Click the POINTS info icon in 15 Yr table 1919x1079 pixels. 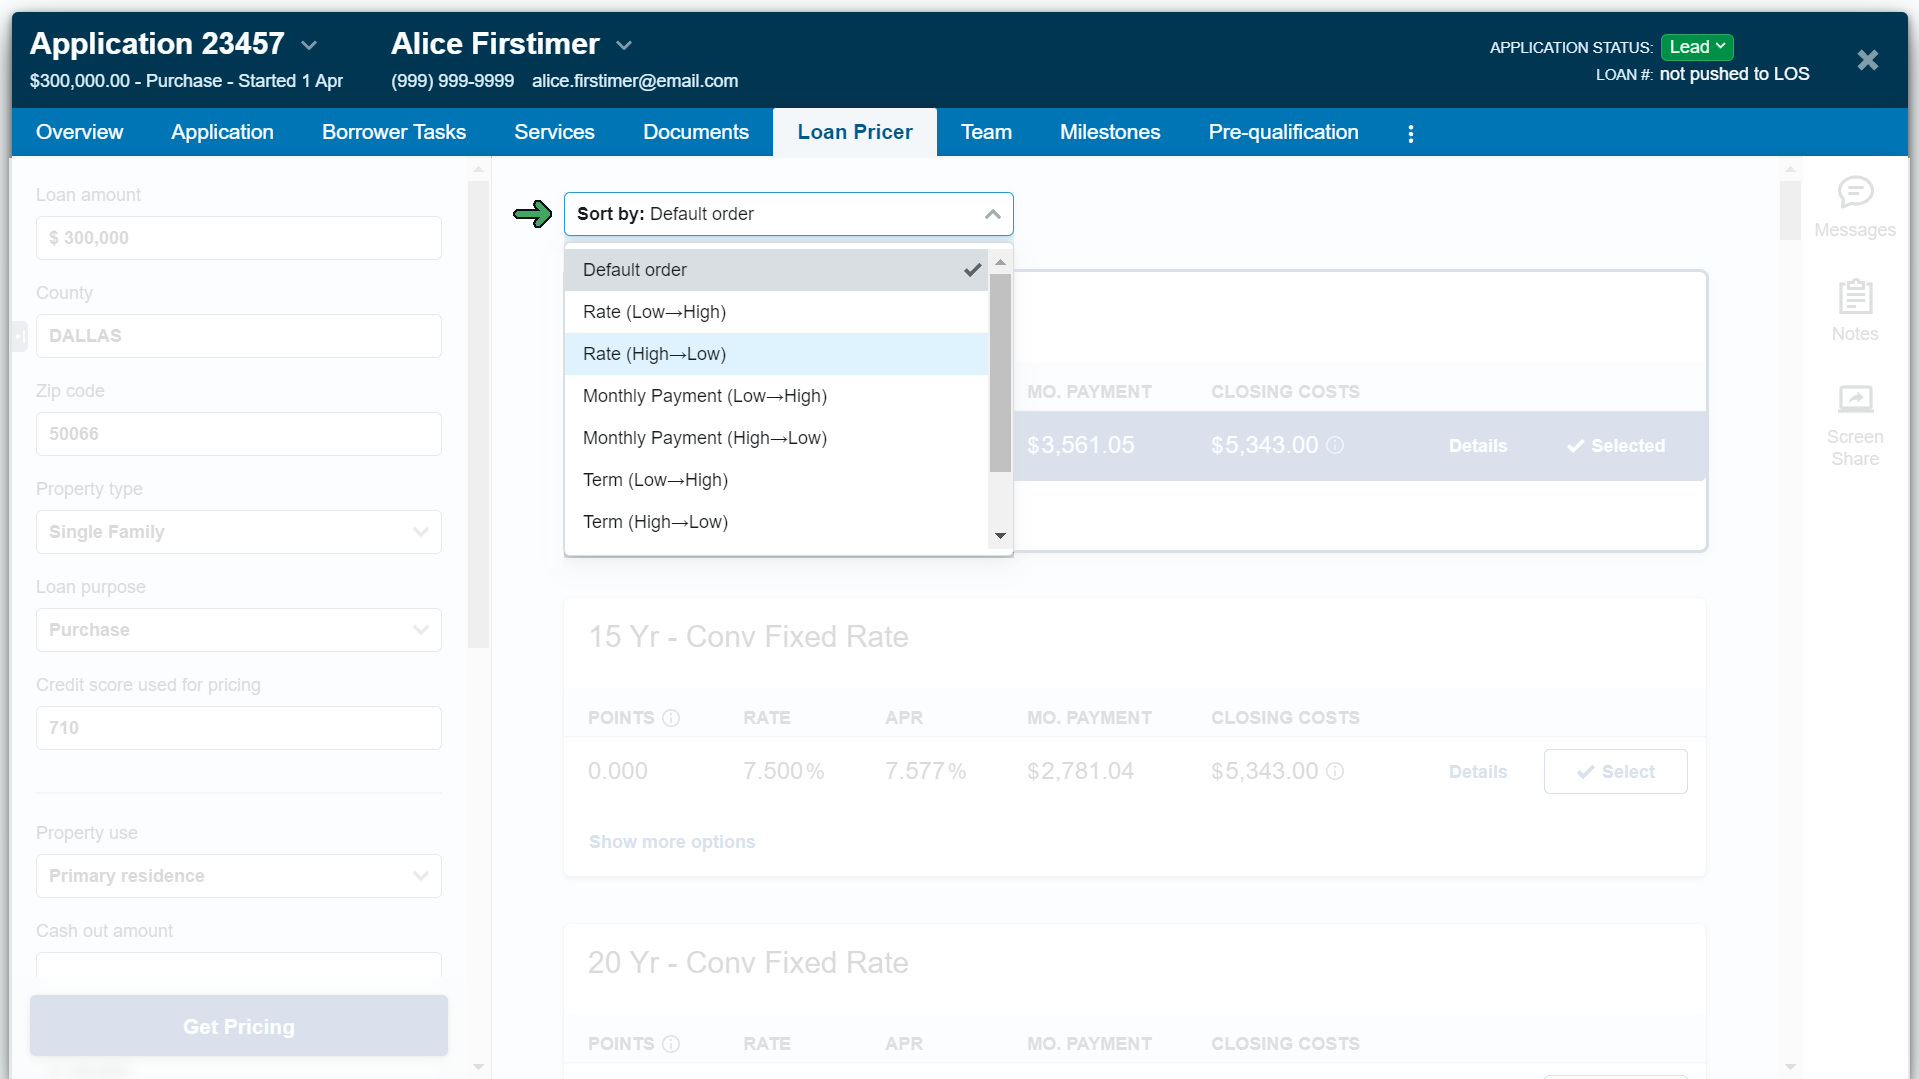click(x=671, y=718)
